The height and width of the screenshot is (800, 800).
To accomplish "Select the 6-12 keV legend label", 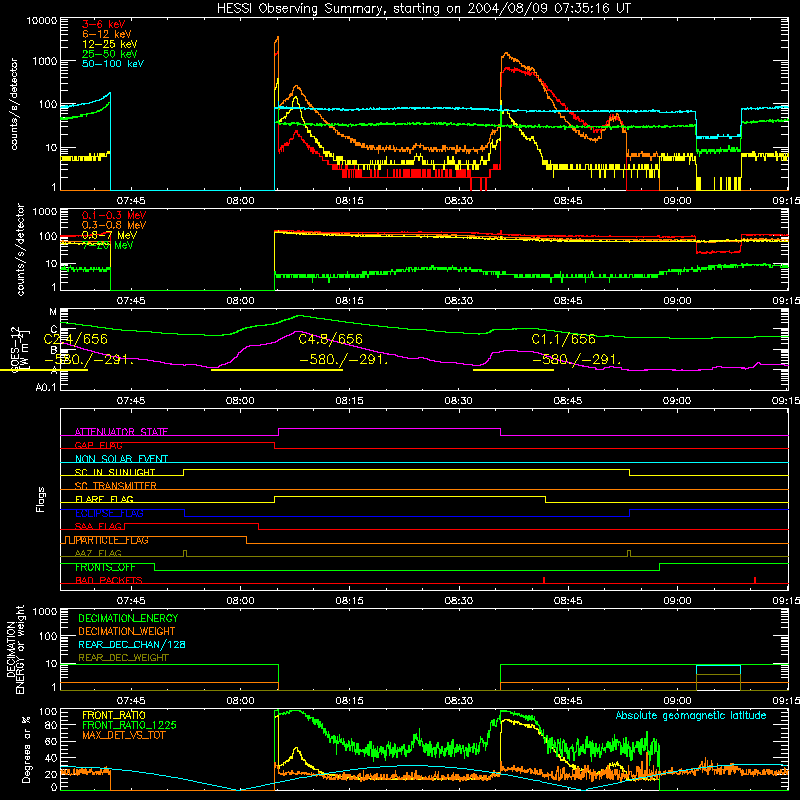I will (107, 34).
